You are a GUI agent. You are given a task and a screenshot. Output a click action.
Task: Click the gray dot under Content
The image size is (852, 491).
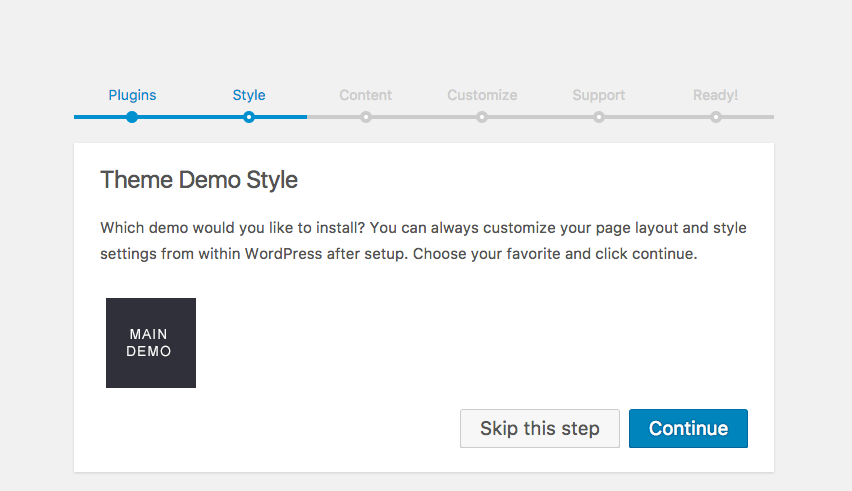tap(366, 117)
